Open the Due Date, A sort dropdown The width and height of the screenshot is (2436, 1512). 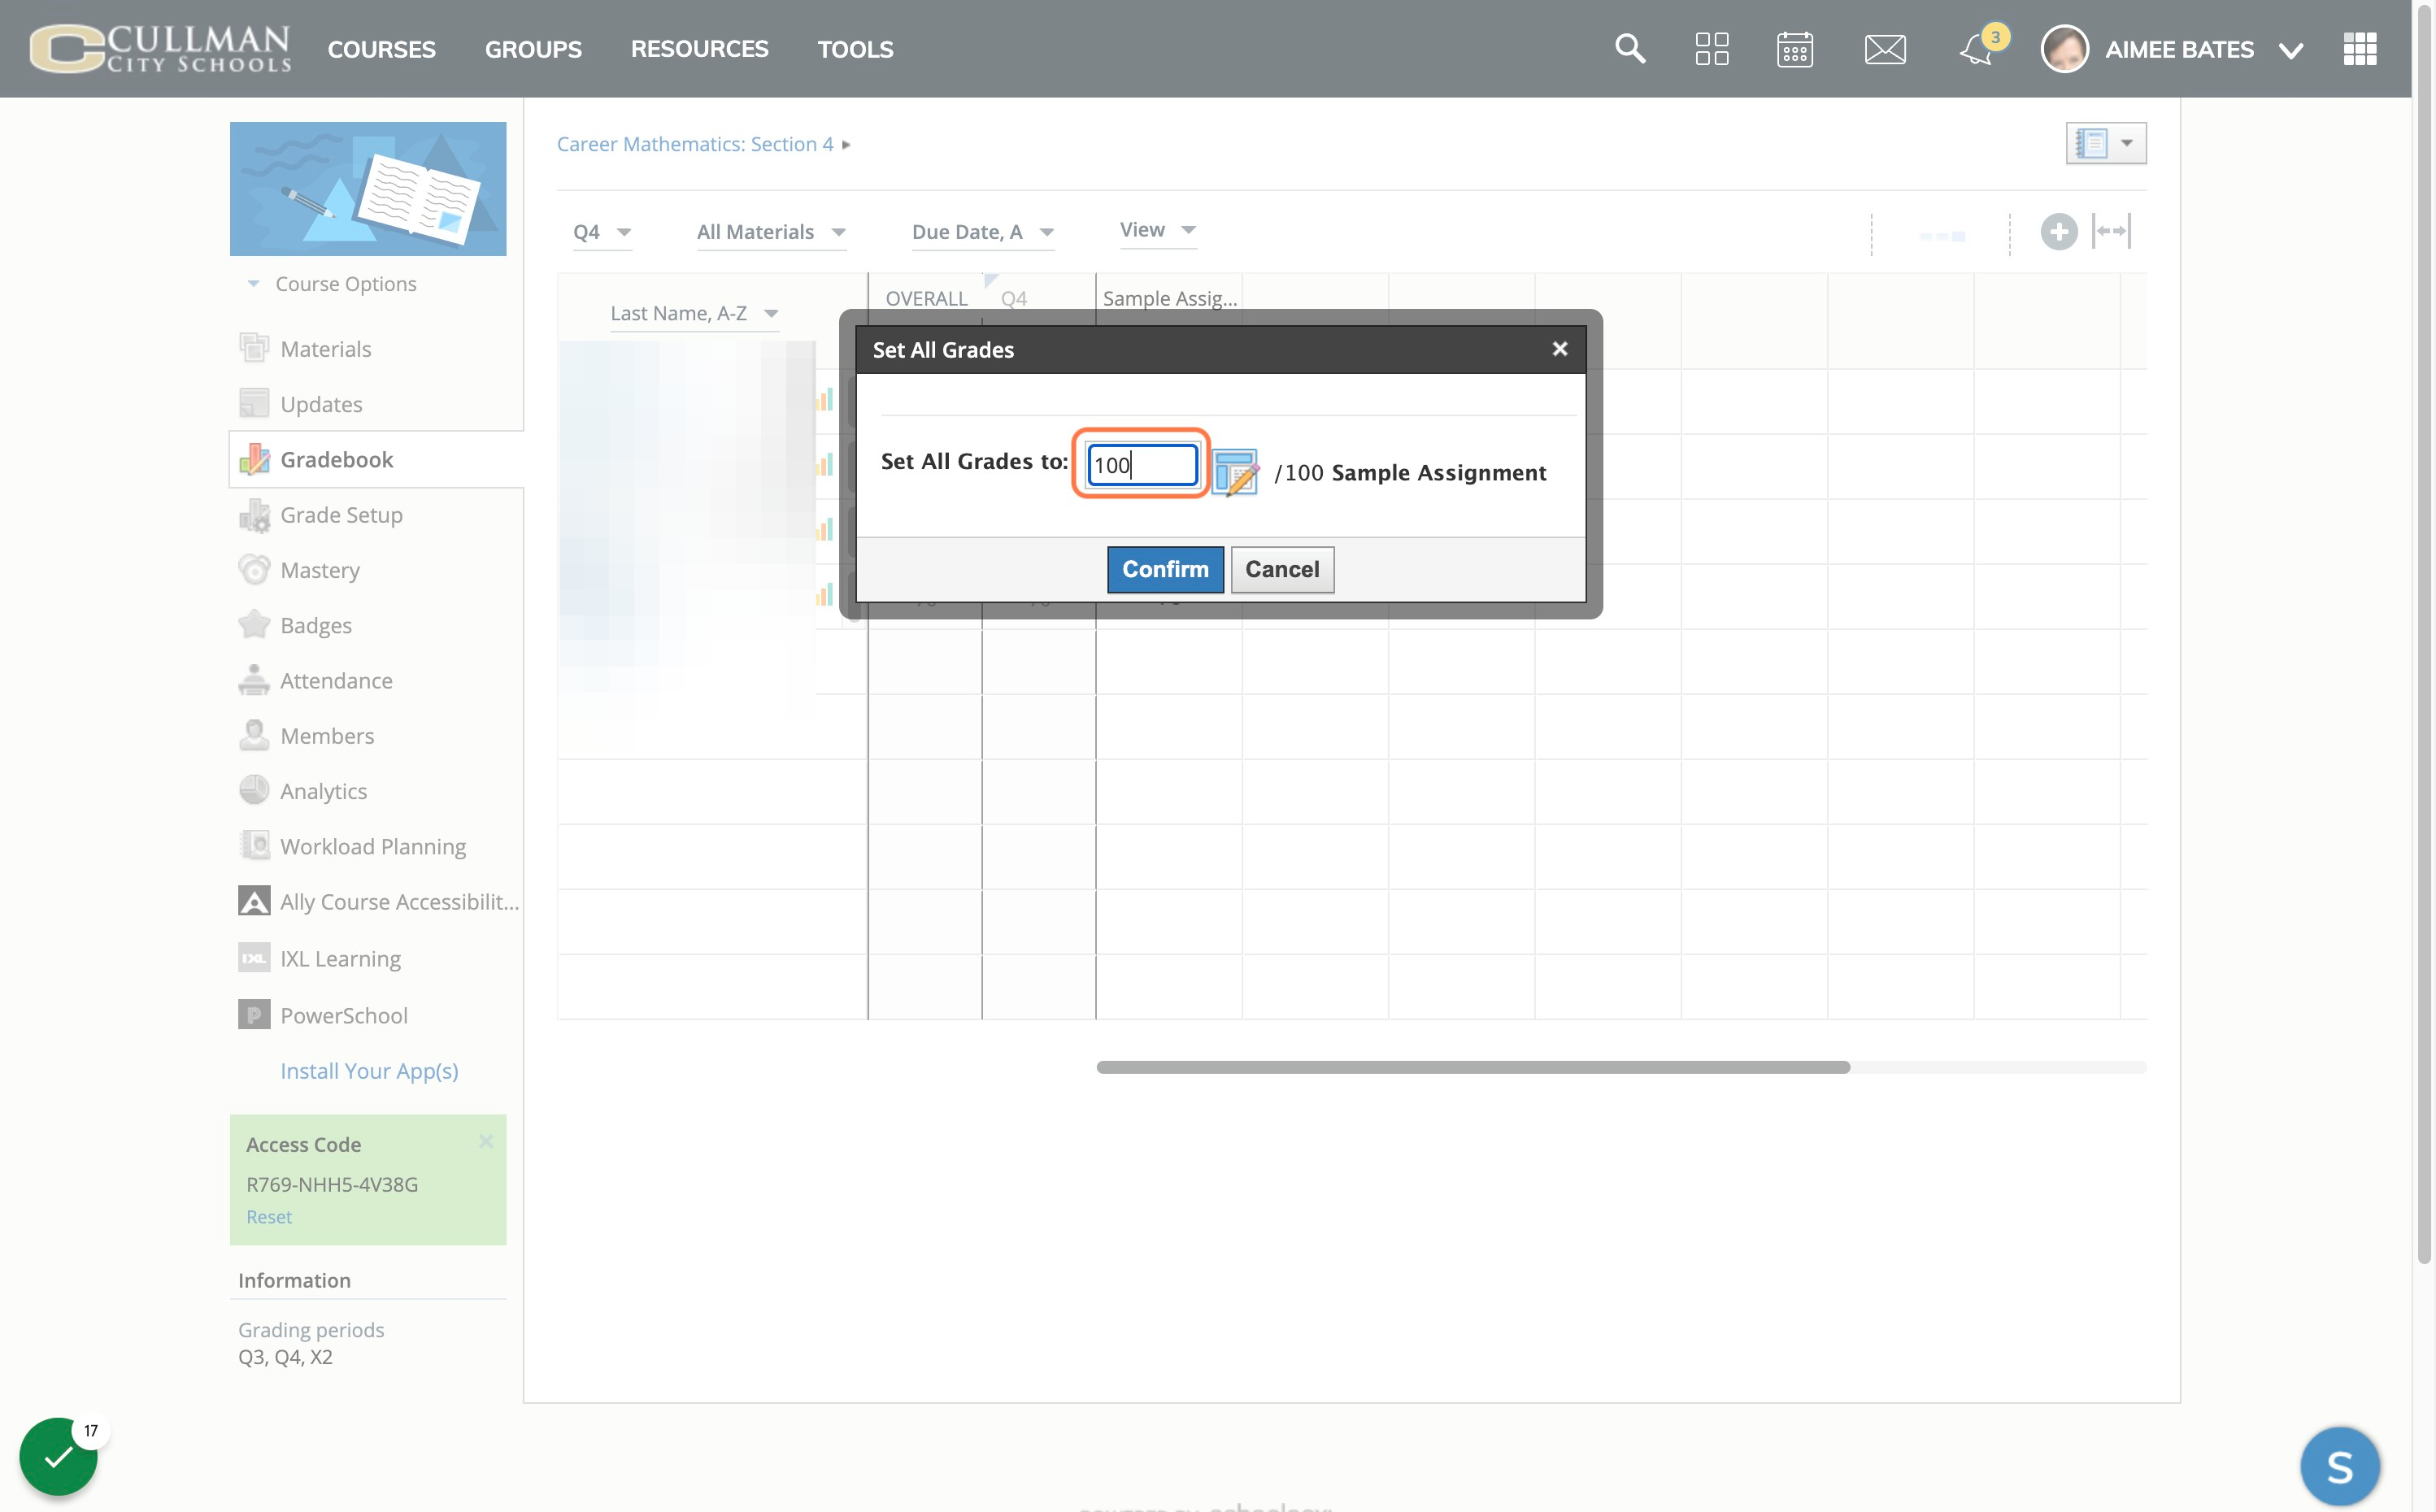click(x=983, y=232)
